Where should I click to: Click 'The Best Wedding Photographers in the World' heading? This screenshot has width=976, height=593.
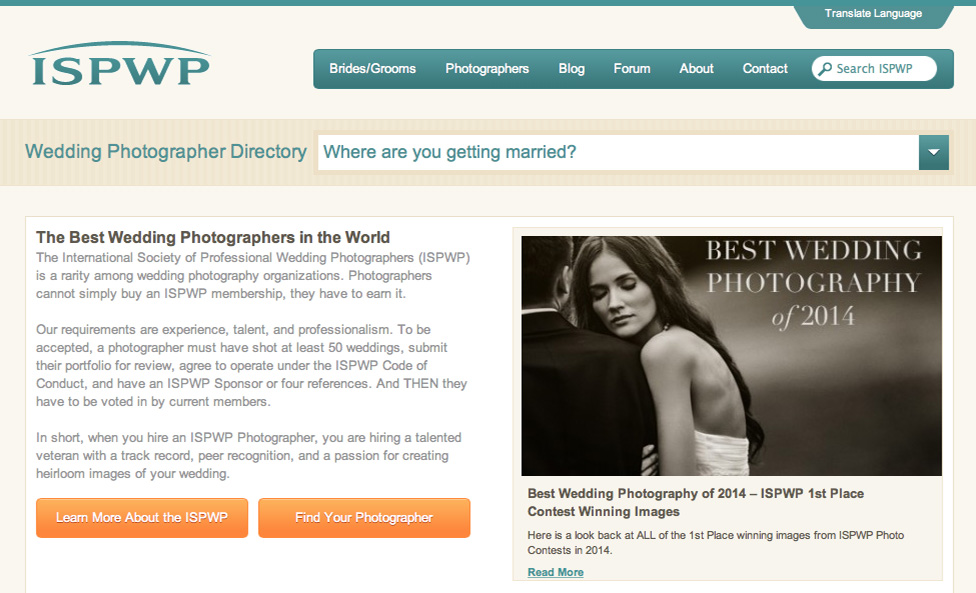pos(213,238)
